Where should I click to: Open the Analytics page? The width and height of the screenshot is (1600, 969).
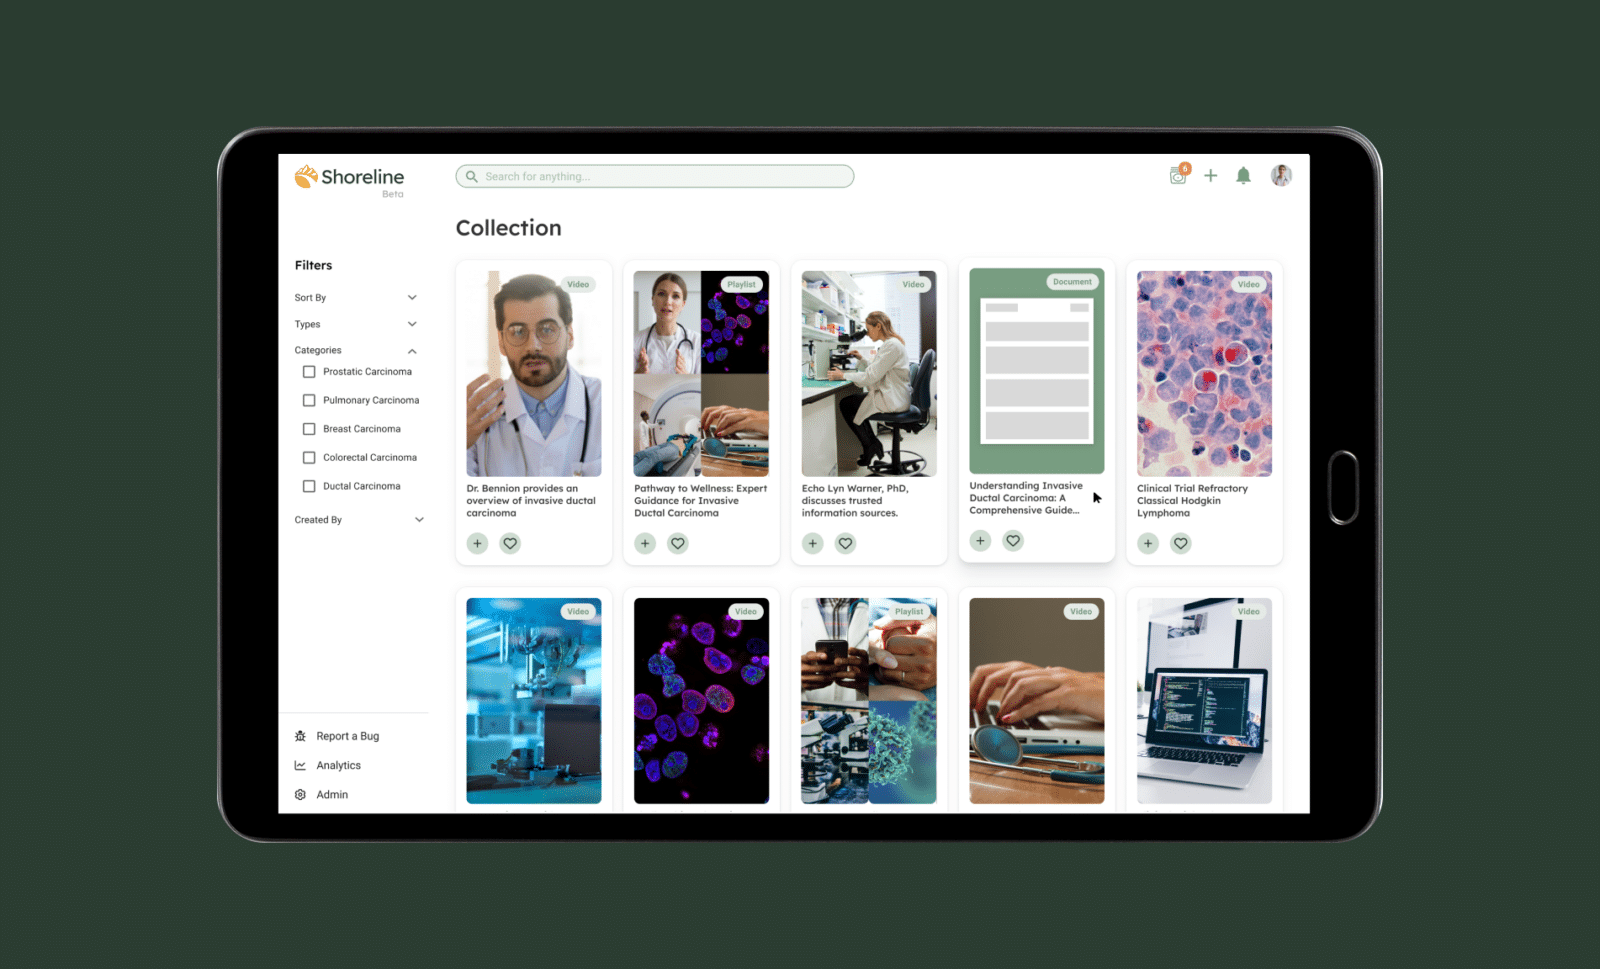[338, 766]
